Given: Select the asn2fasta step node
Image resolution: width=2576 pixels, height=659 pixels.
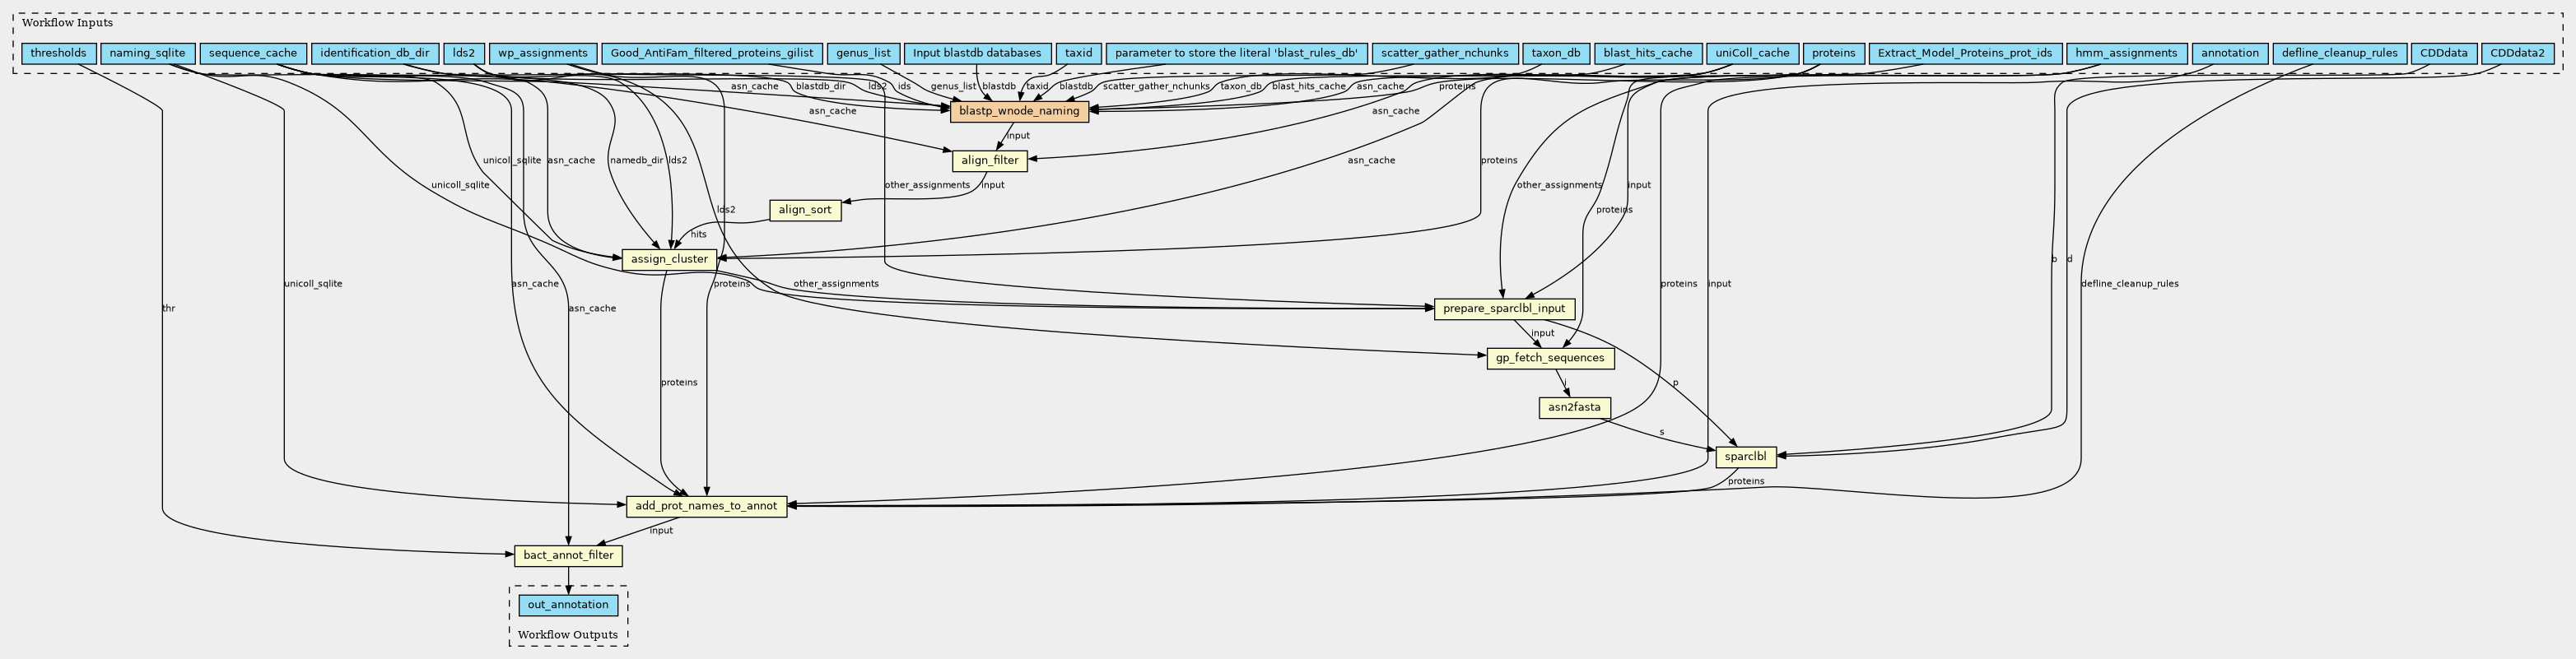Looking at the screenshot, I should click(x=1574, y=407).
